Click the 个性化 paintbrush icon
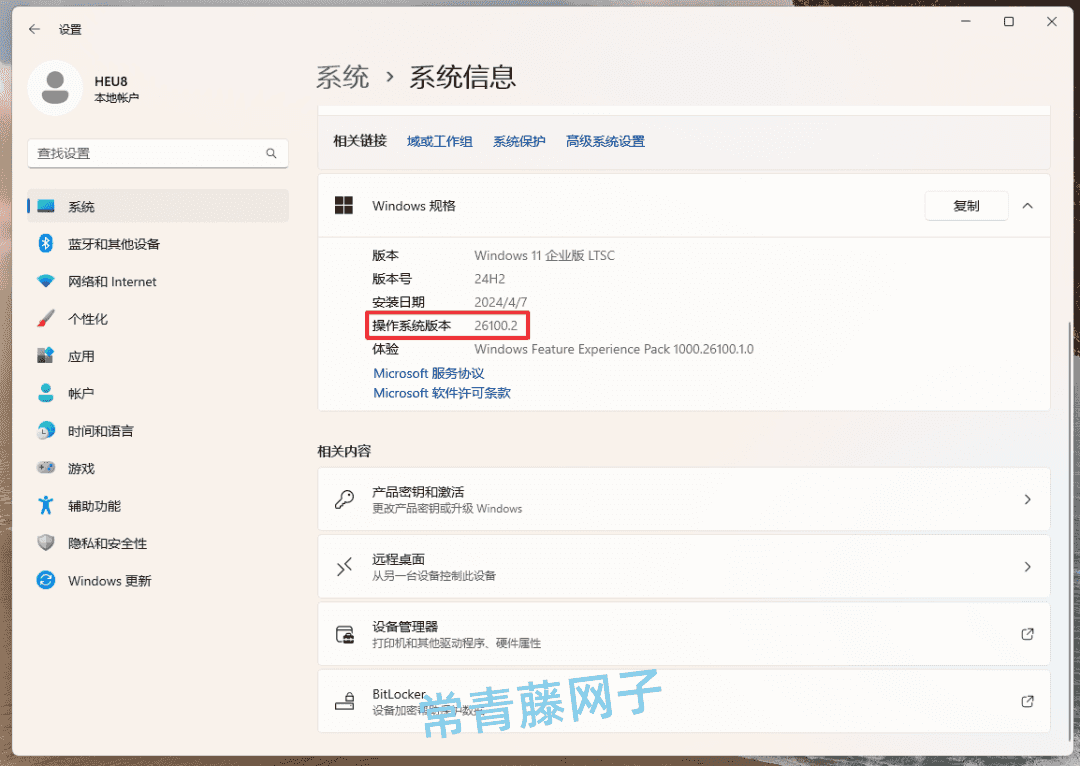 click(x=46, y=318)
